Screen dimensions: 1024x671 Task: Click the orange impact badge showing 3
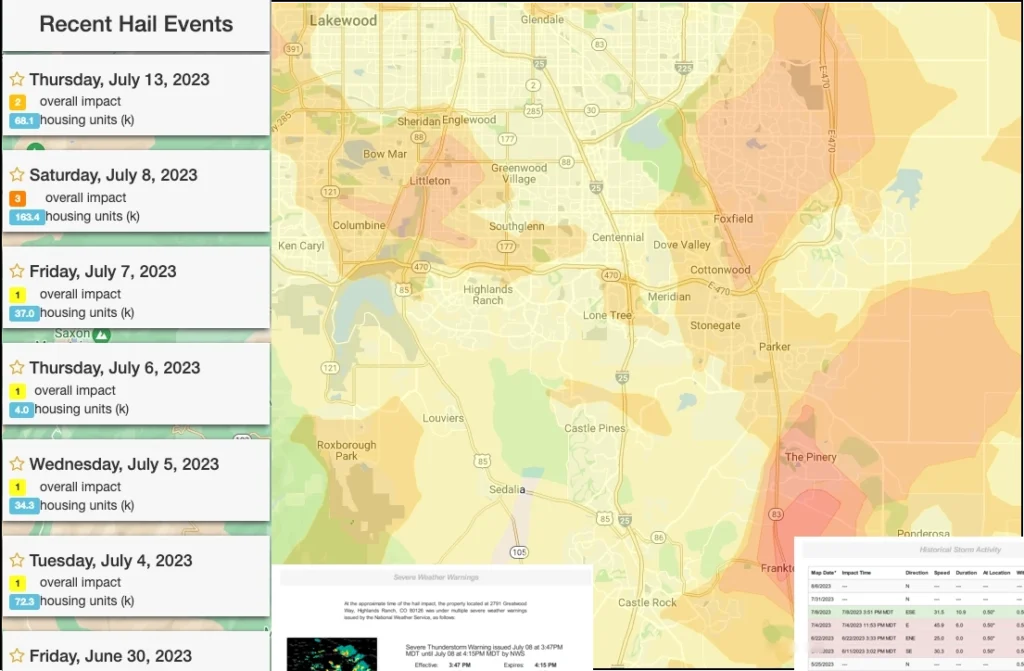coord(17,198)
